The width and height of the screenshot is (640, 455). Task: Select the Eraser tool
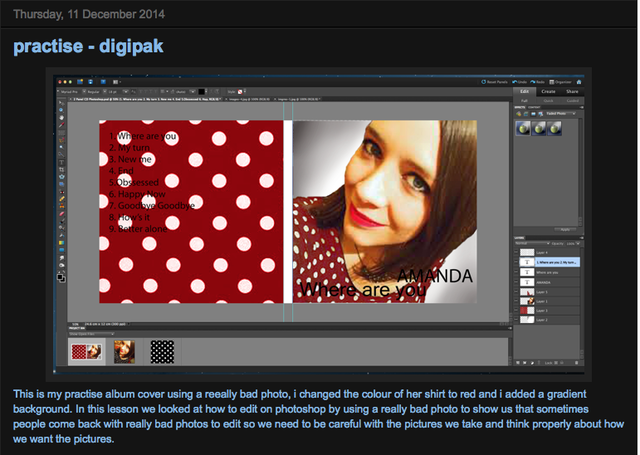click(62, 214)
